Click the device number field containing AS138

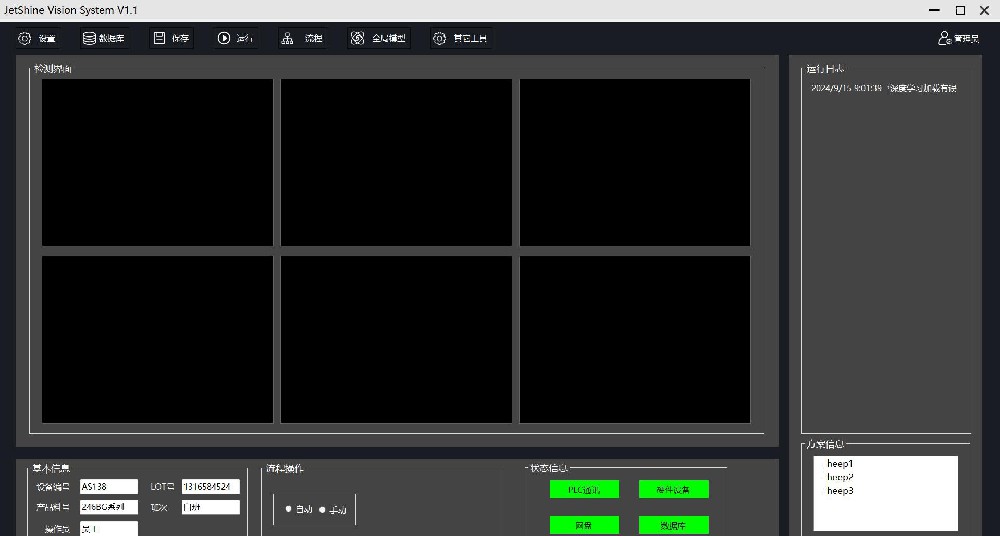click(x=109, y=487)
